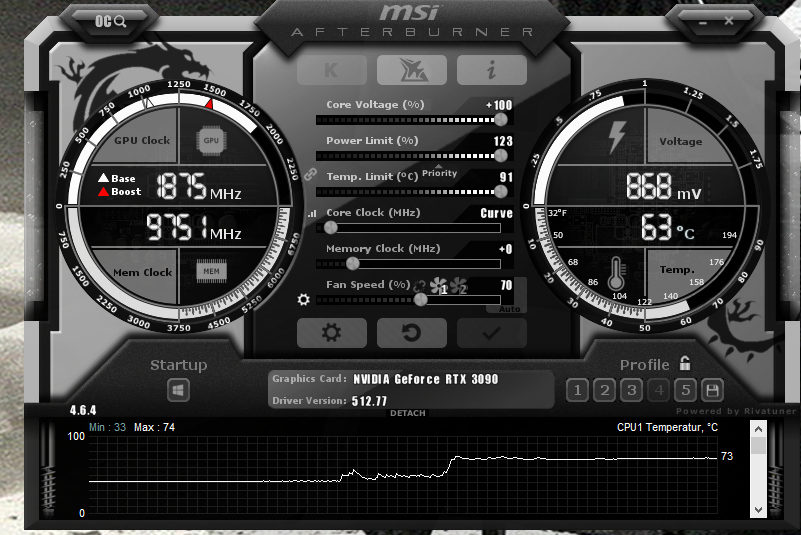
Task: Click the 63 °C temperature readout
Action: pos(668,227)
